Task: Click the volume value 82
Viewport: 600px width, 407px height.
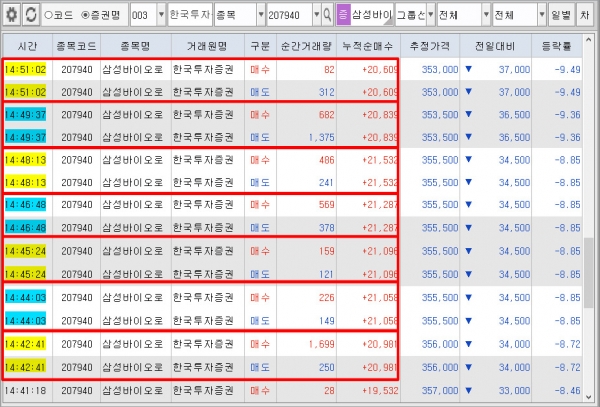Action: [329, 70]
